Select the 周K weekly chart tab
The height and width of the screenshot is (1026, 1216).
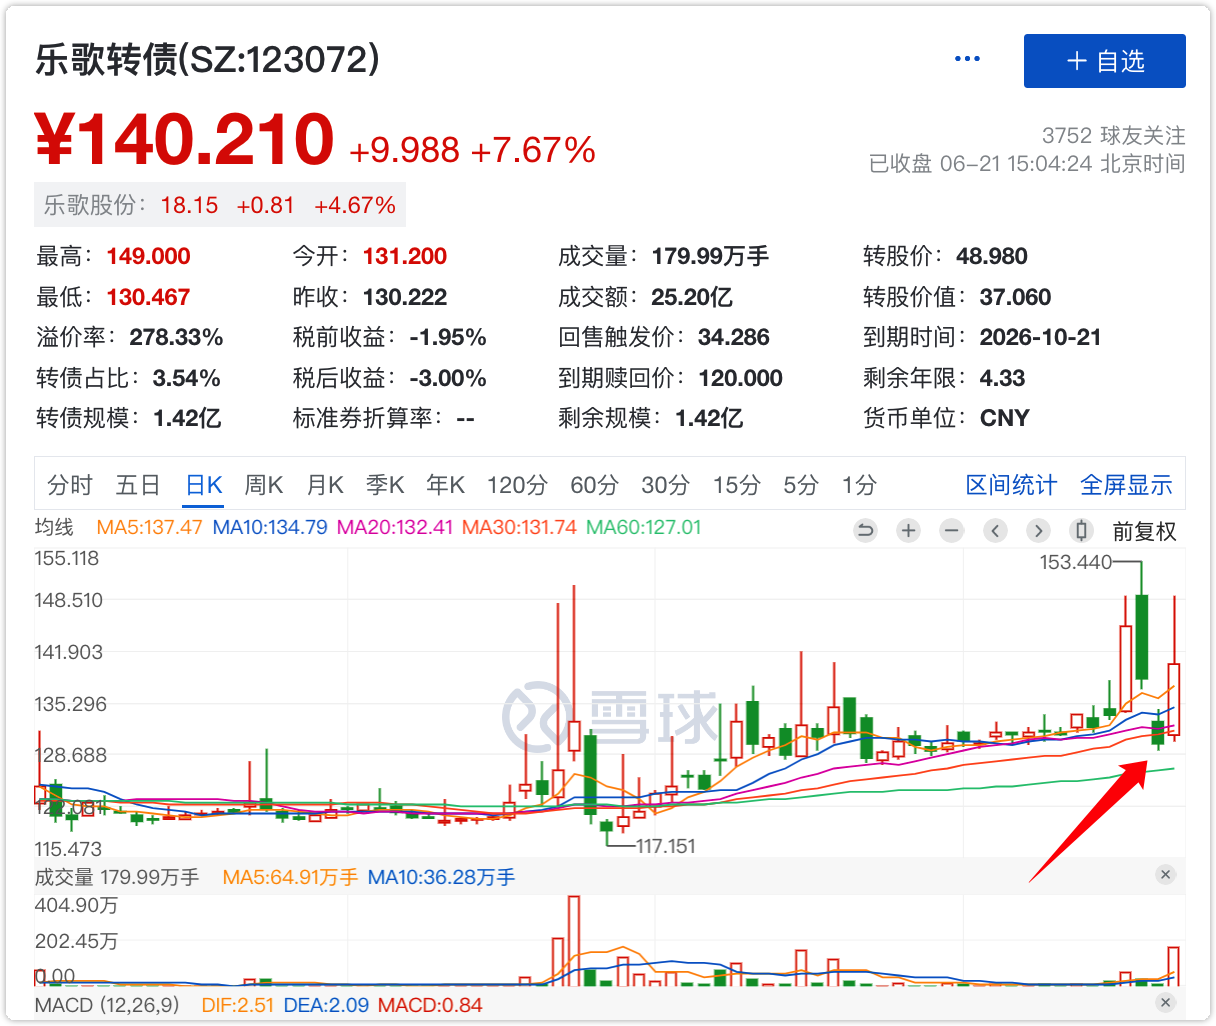[264, 485]
